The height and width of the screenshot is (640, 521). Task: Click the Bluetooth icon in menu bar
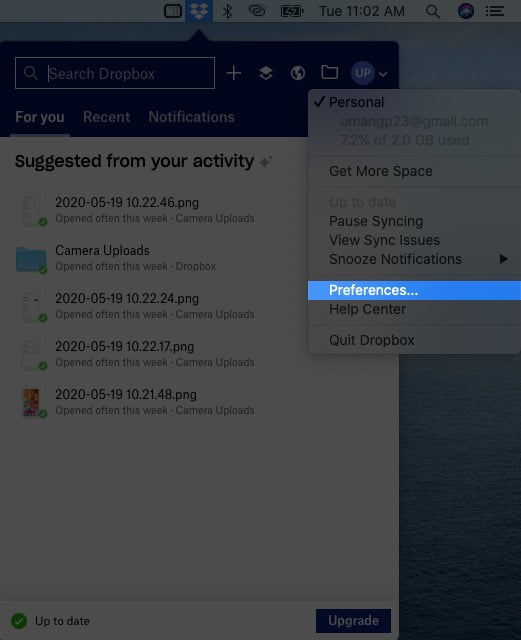pos(227,11)
